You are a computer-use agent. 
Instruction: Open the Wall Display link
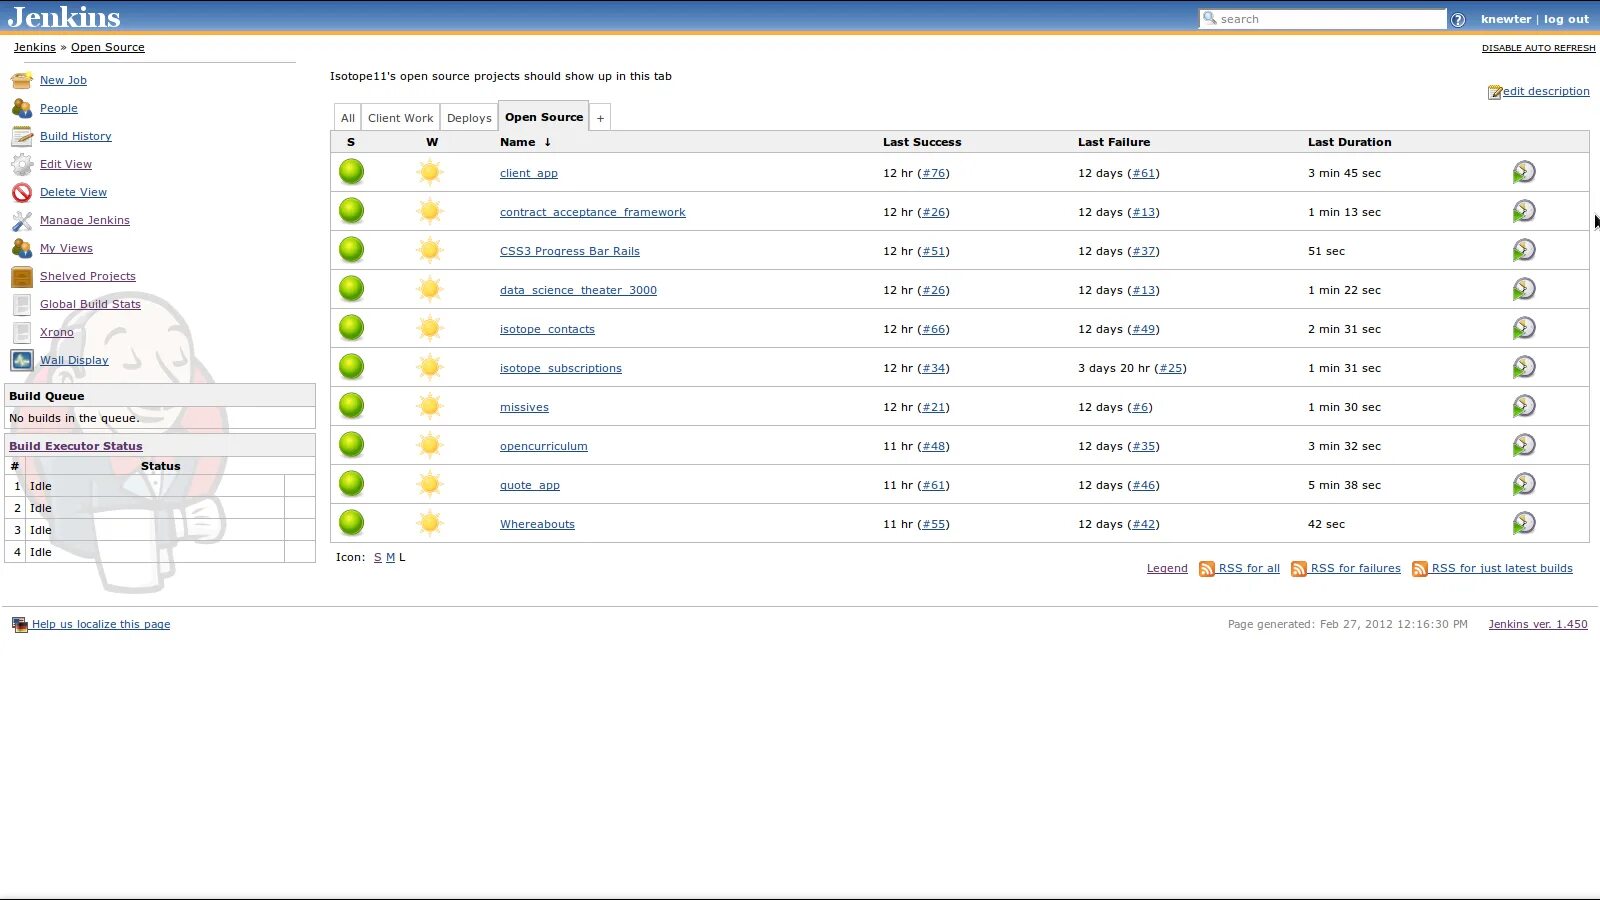(74, 360)
